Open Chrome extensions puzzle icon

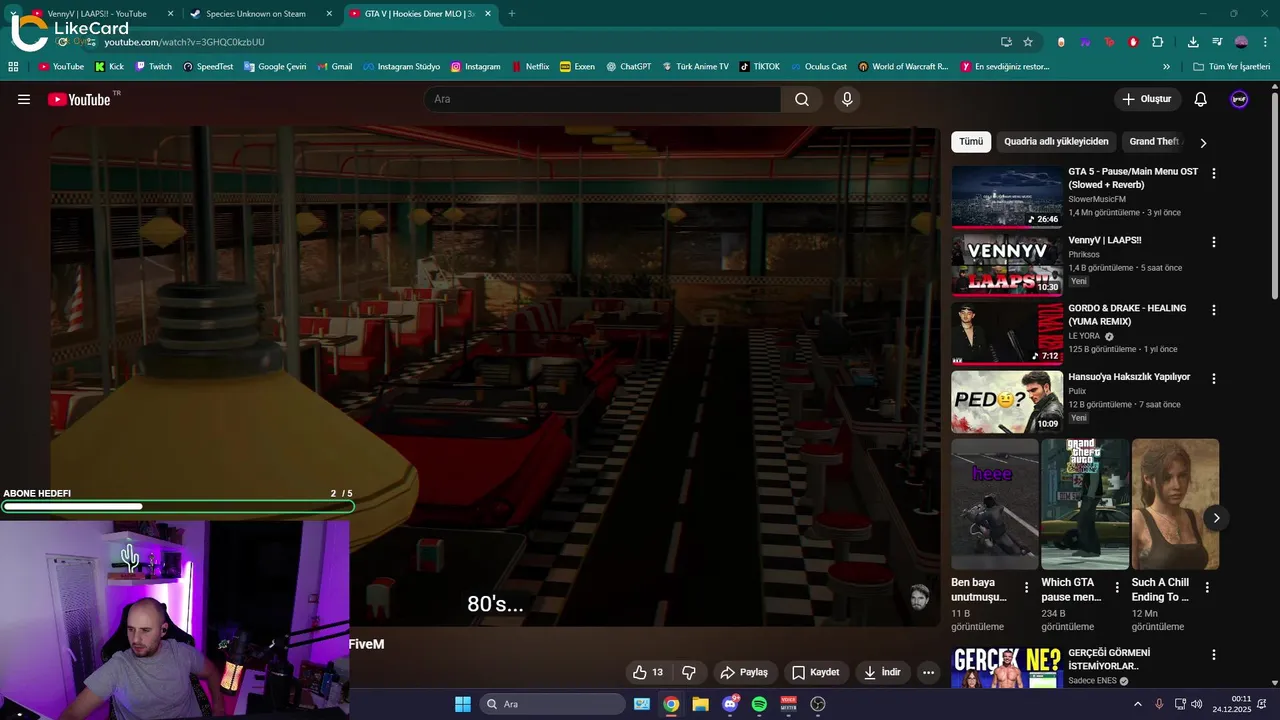1158,42
